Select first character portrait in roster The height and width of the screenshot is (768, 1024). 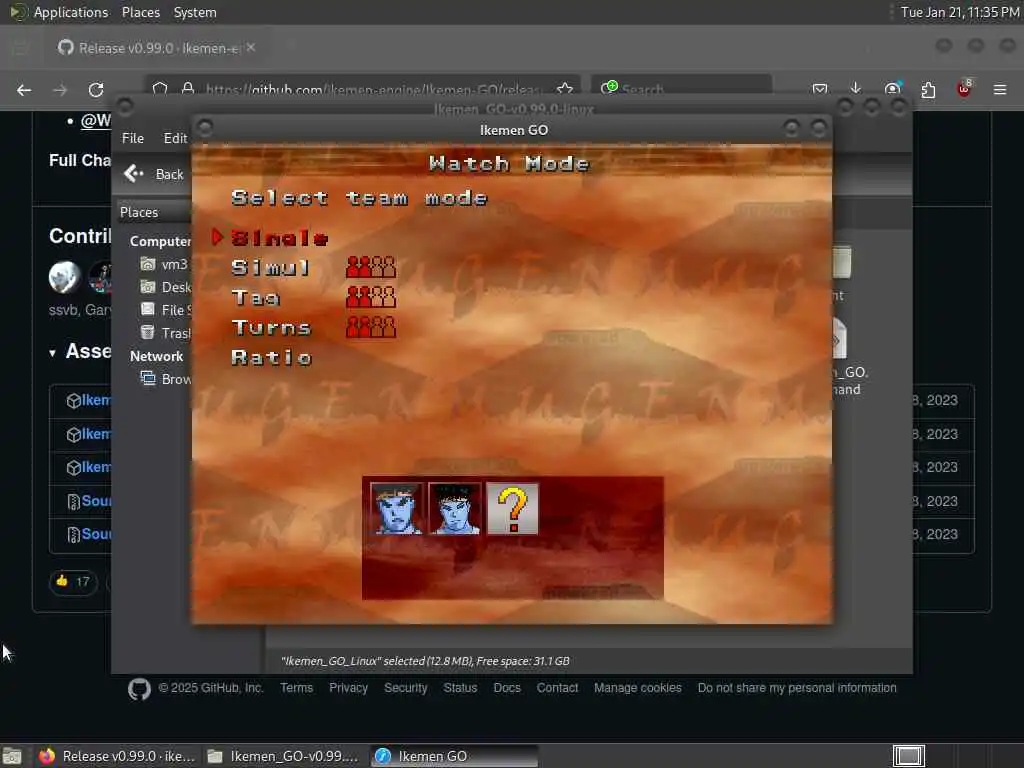396,509
